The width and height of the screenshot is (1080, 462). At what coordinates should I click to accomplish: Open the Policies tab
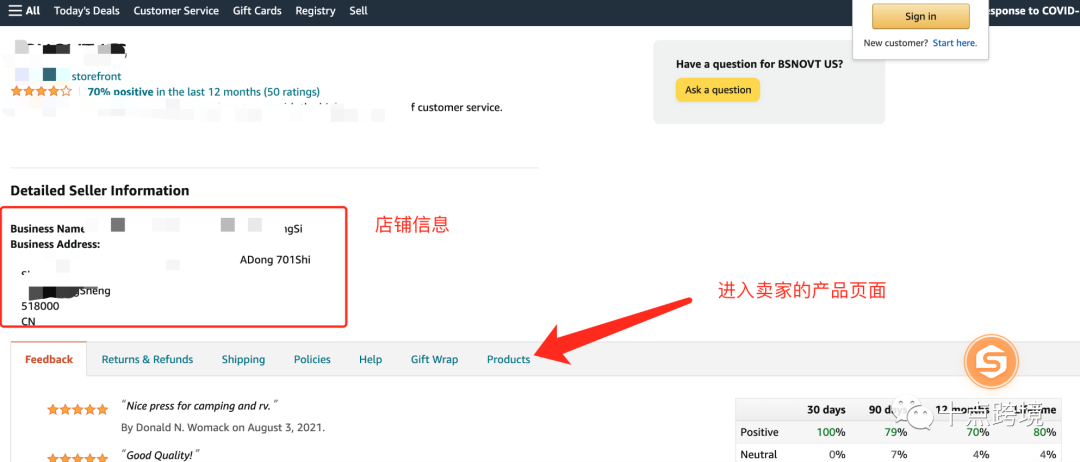(312, 359)
